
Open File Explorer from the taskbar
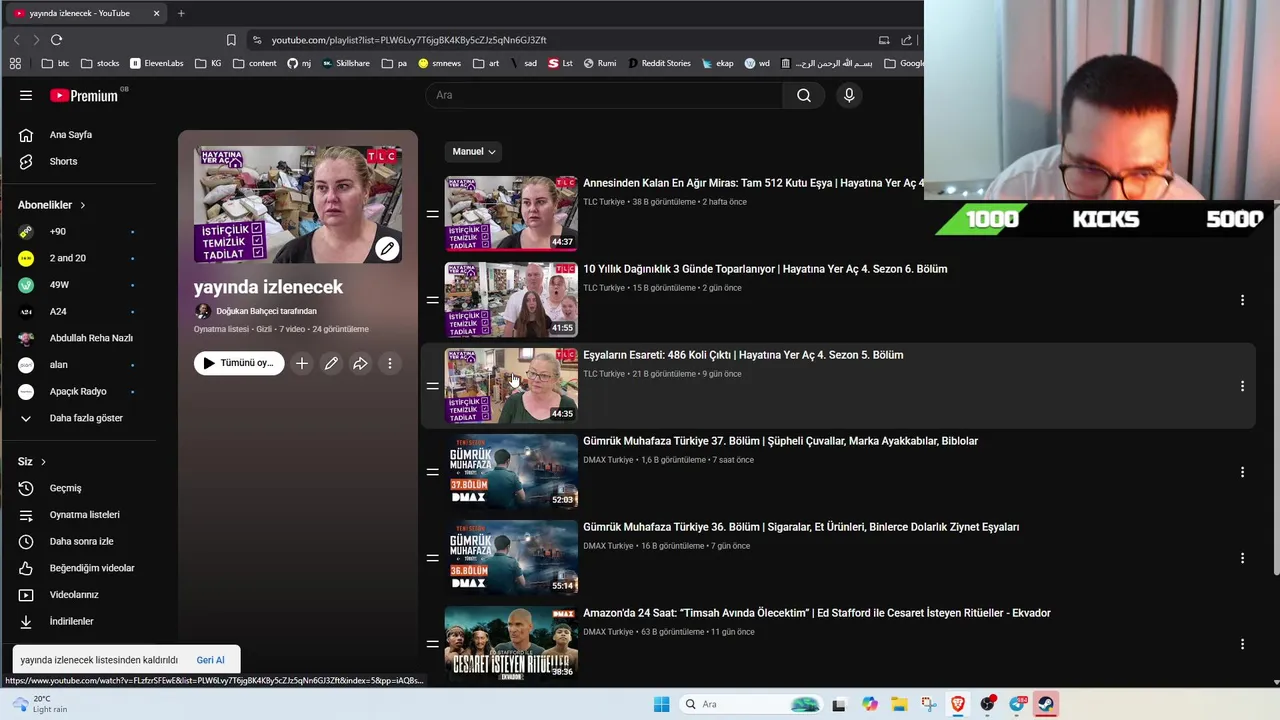pyautogui.click(x=899, y=704)
